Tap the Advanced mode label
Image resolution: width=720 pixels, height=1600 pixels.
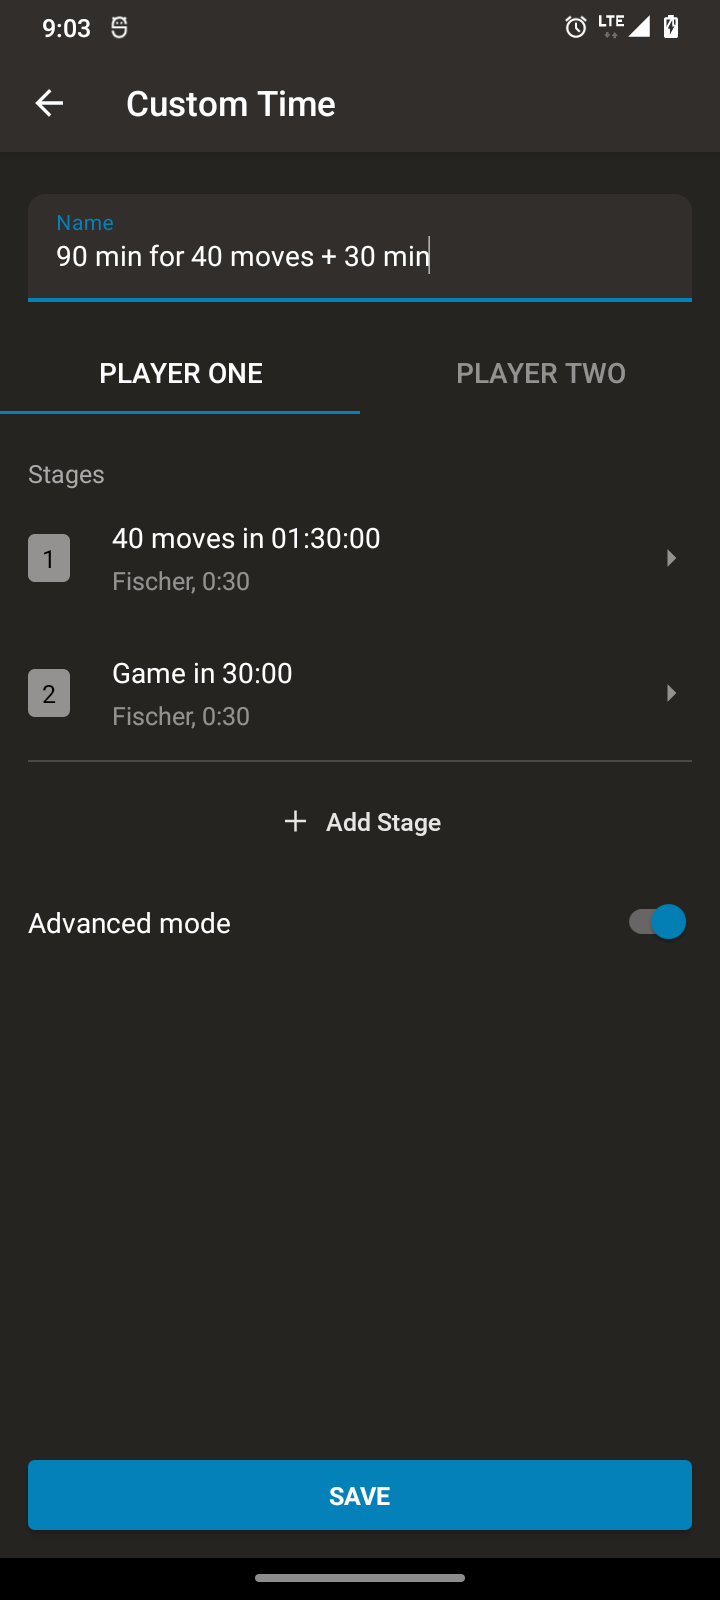(130, 923)
